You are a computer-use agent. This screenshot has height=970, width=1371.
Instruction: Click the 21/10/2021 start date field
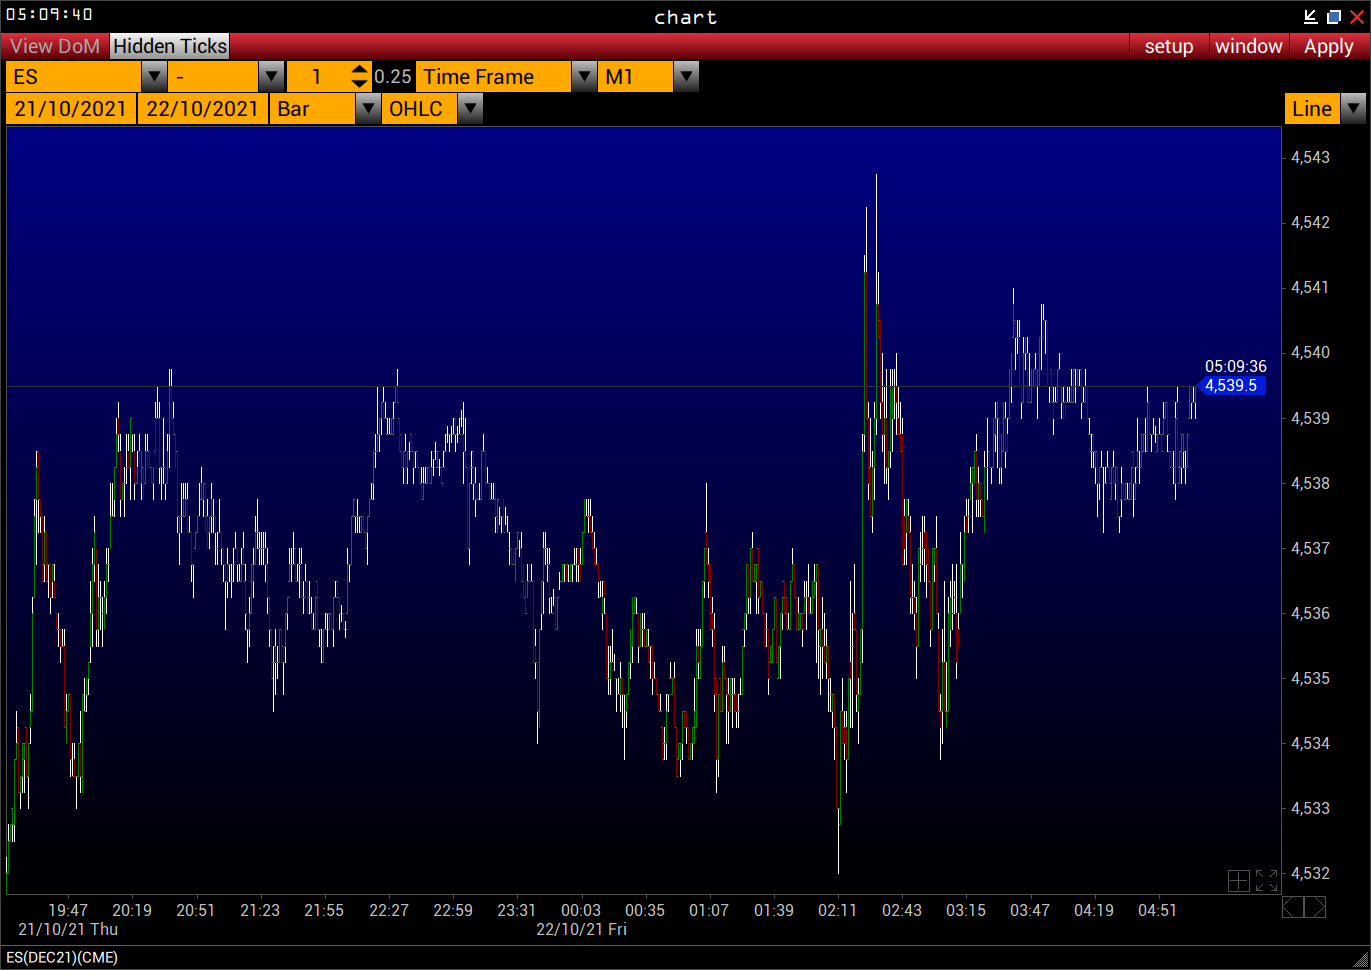[70, 108]
